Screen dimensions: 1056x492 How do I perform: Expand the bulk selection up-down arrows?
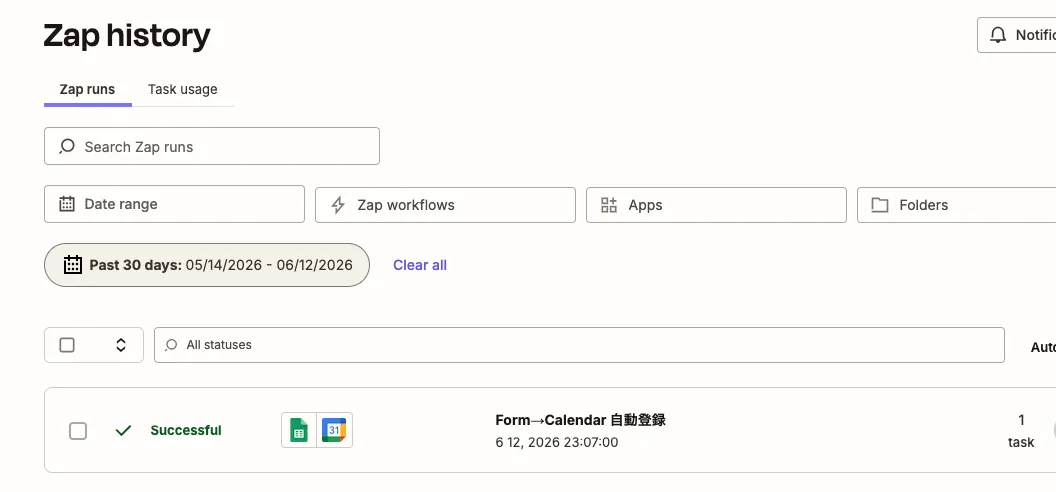tap(121, 345)
